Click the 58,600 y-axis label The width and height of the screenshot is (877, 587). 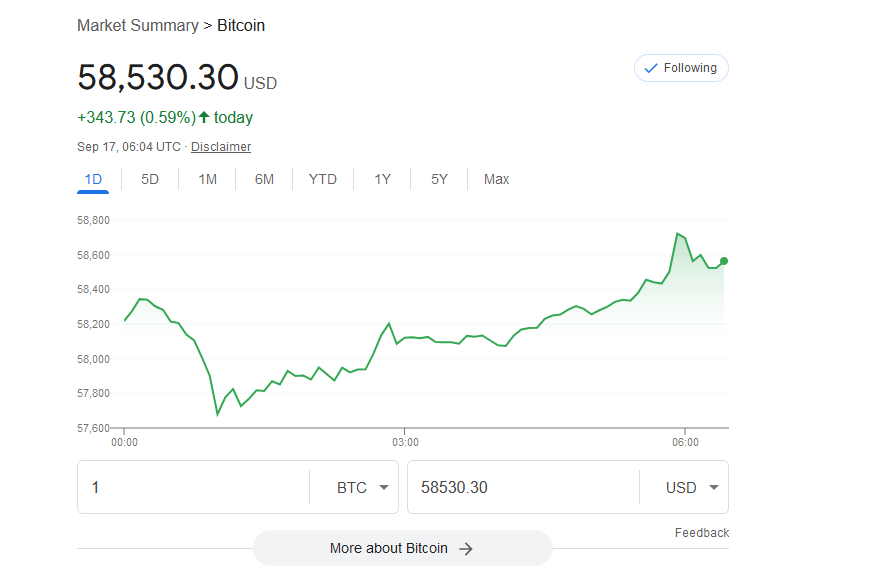click(x=93, y=255)
